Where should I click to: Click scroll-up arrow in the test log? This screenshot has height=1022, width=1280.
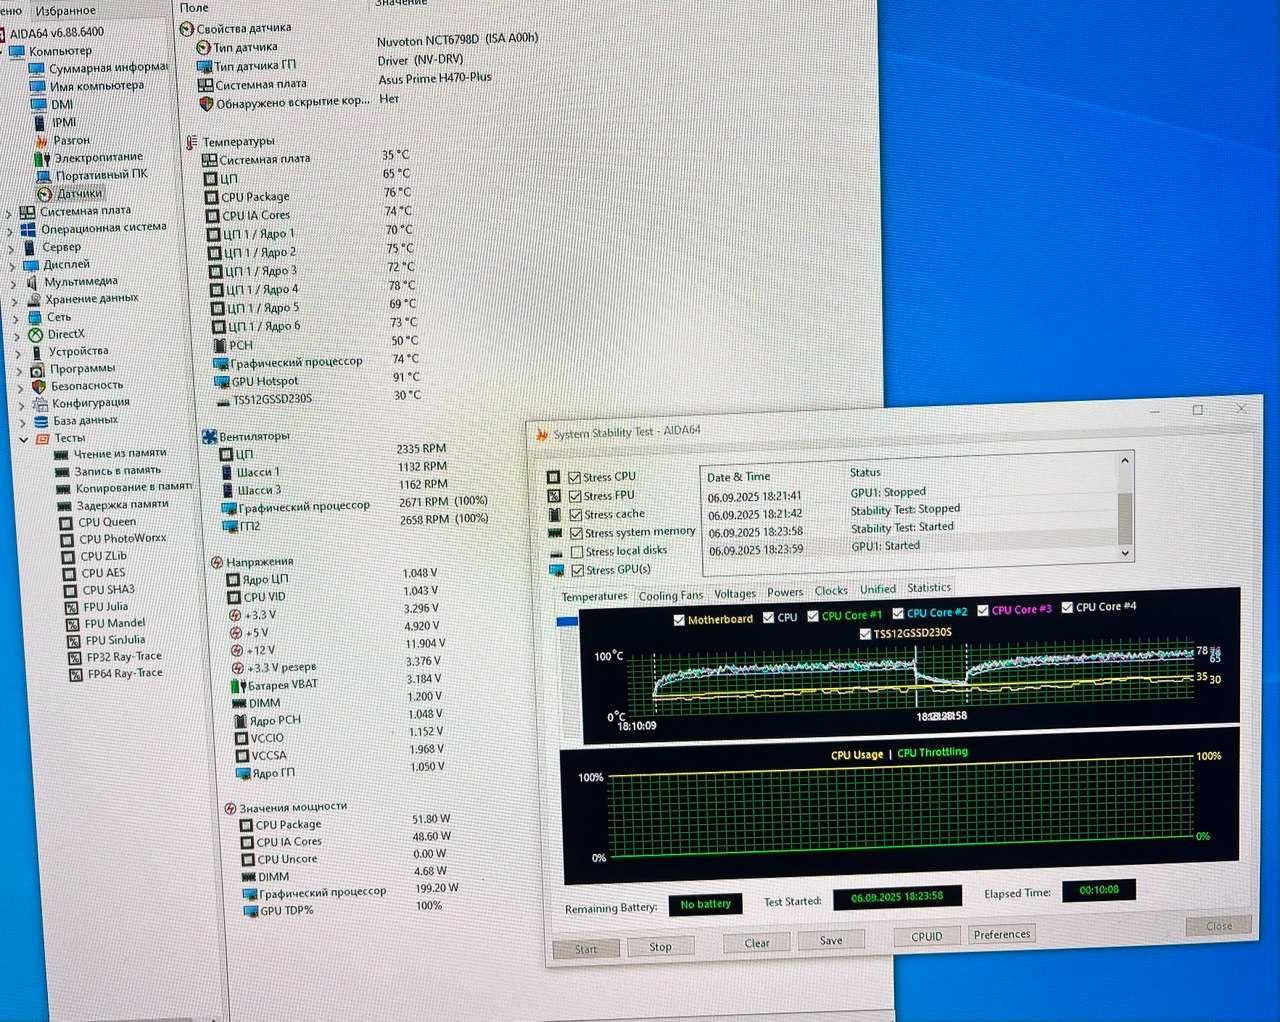pyautogui.click(x=1125, y=461)
